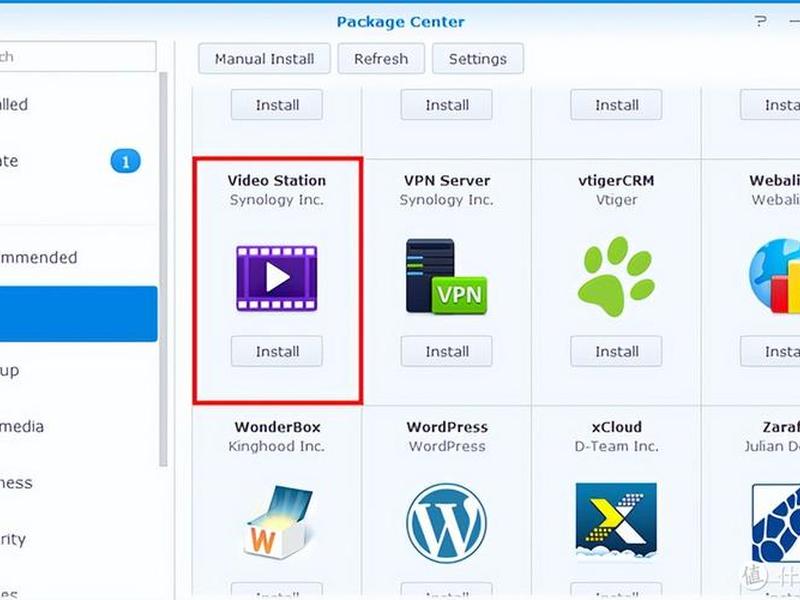Screen dimensions: 800x600
Task: Select the vtigerCRM green paw icon
Action: click(x=616, y=276)
